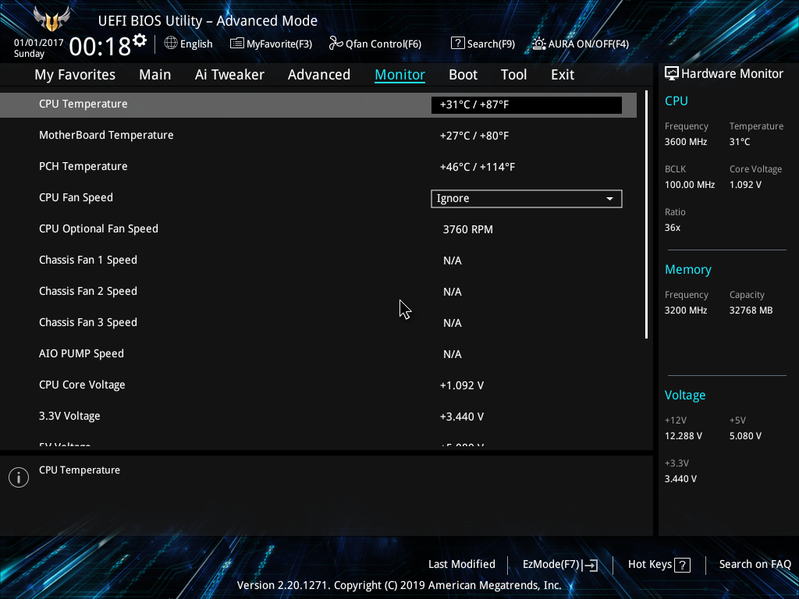Open the Tool tab

point(514,74)
